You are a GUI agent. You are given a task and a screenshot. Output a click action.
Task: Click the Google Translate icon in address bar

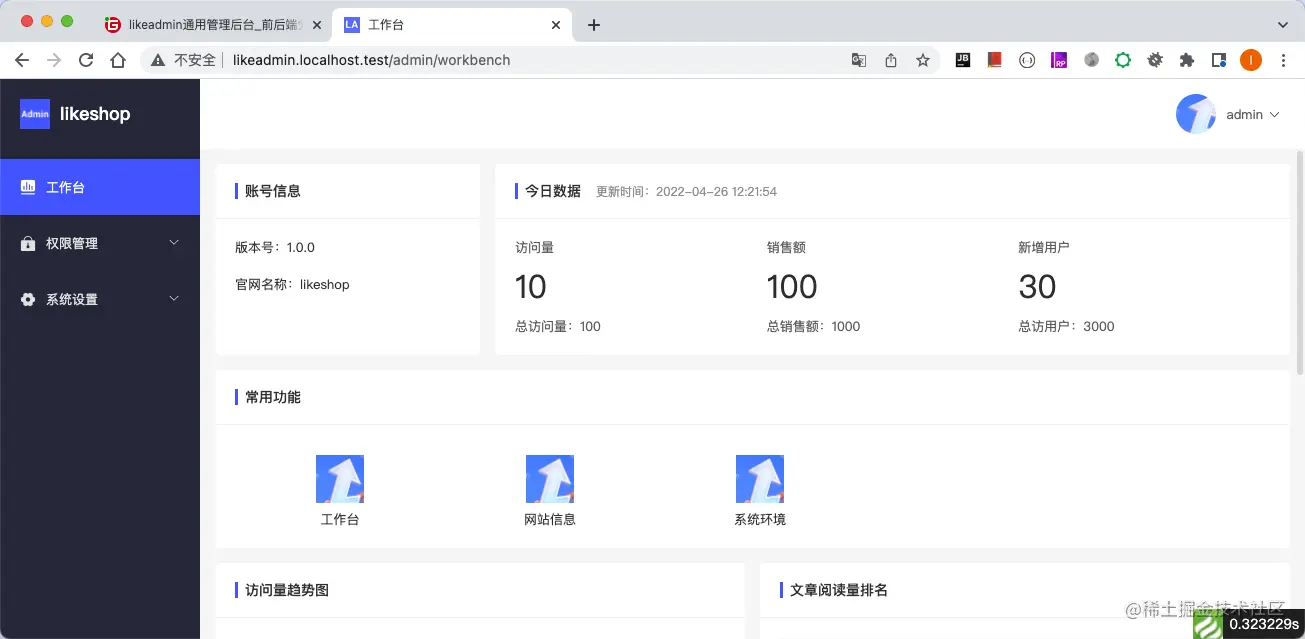point(859,60)
